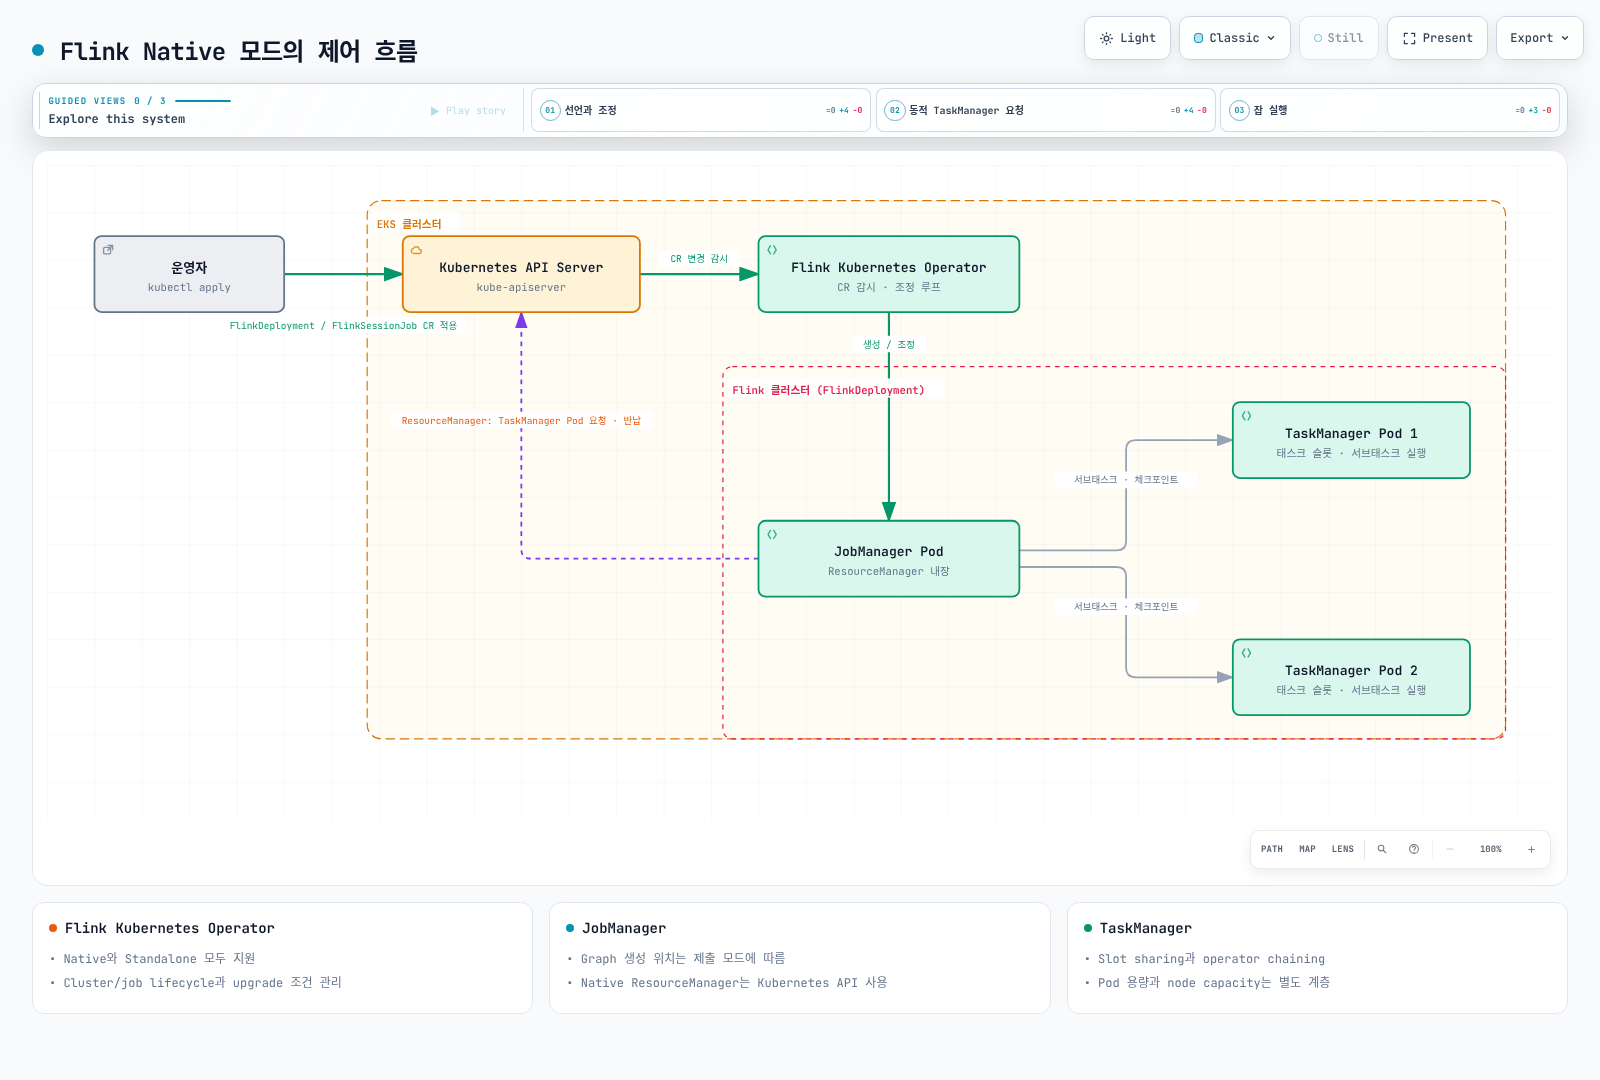Click the code icon on TaskManager Pod 2
Viewport: 1600px width, 1080px height.
(x=1246, y=653)
